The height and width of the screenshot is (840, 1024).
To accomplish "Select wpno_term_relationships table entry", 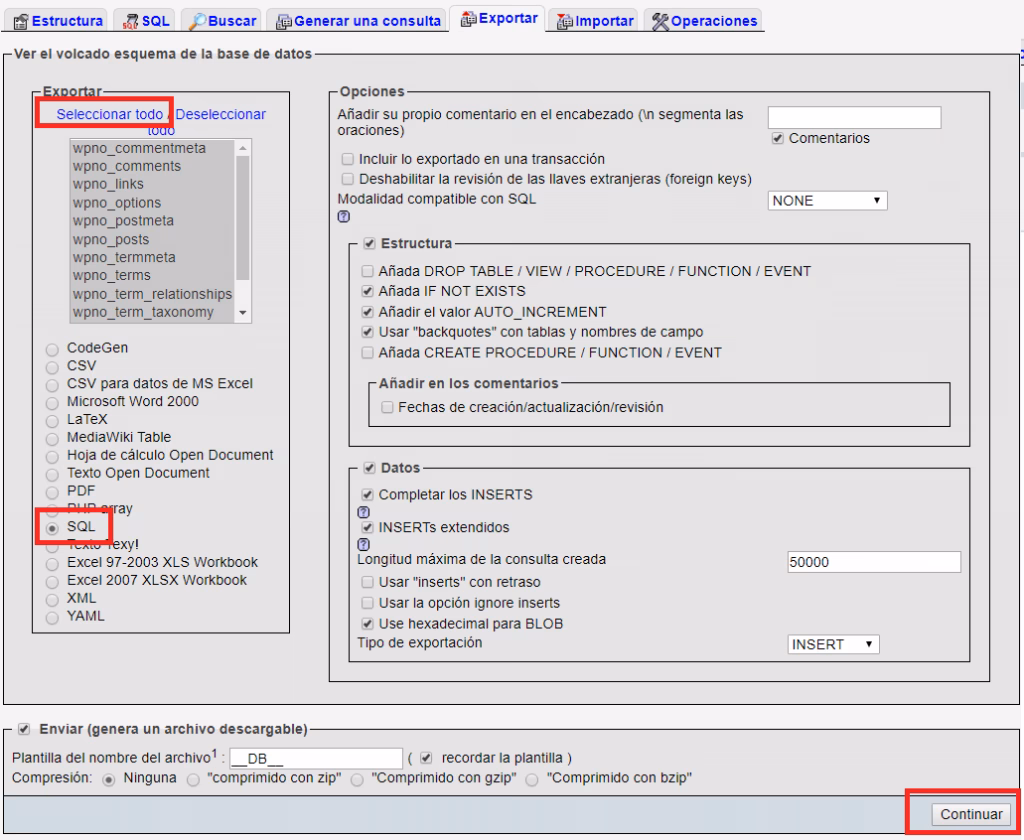I will point(152,294).
